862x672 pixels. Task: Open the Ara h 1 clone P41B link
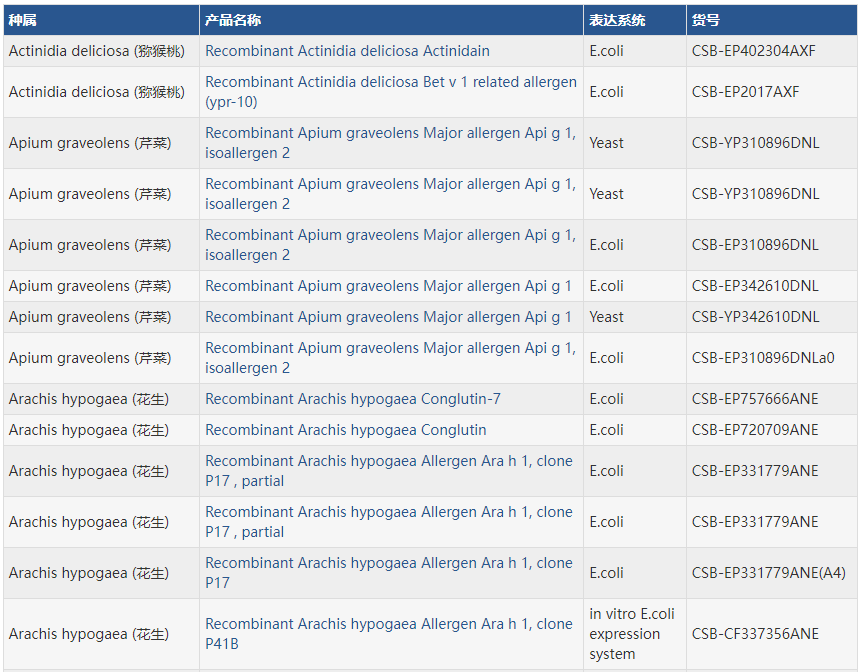point(388,624)
